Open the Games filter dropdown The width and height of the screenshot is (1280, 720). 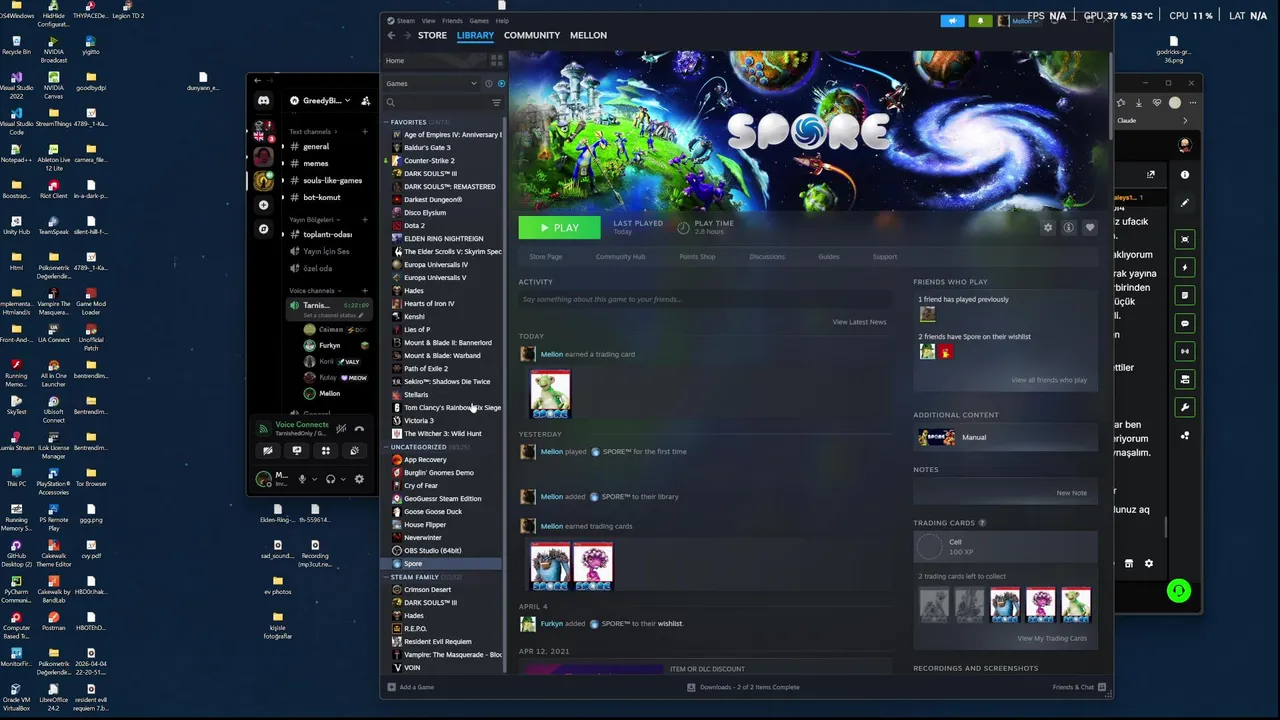[432, 84]
